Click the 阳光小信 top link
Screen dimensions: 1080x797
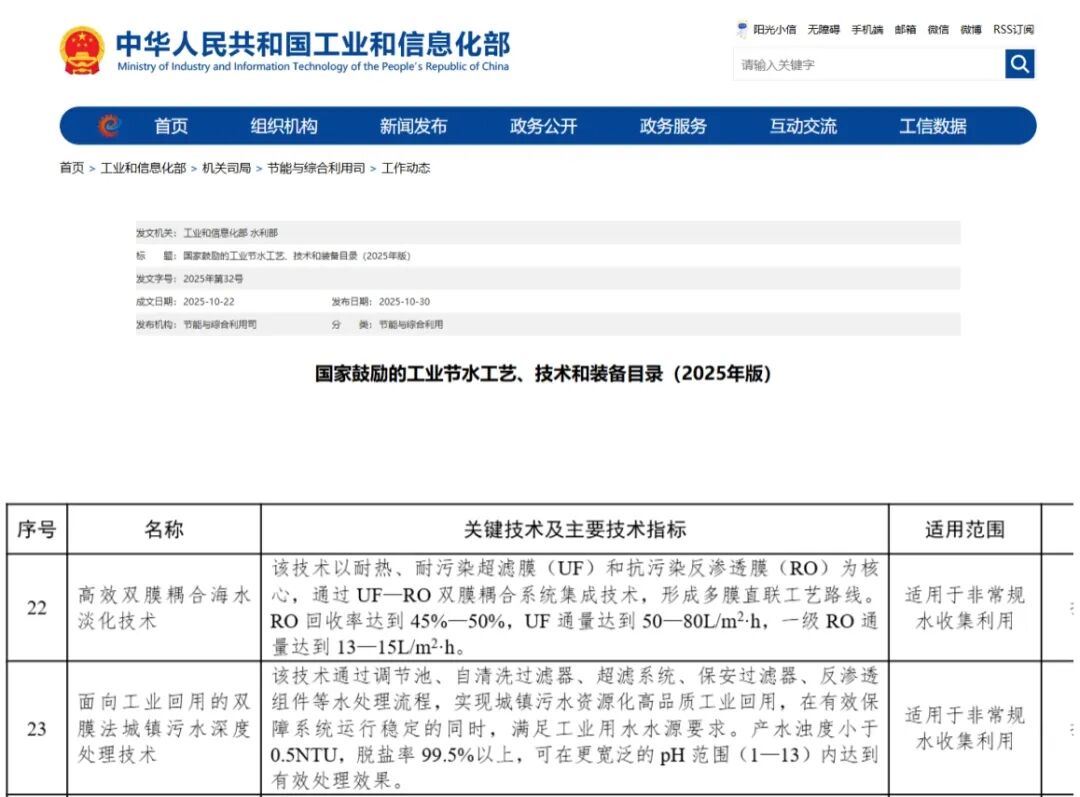(x=774, y=30)
